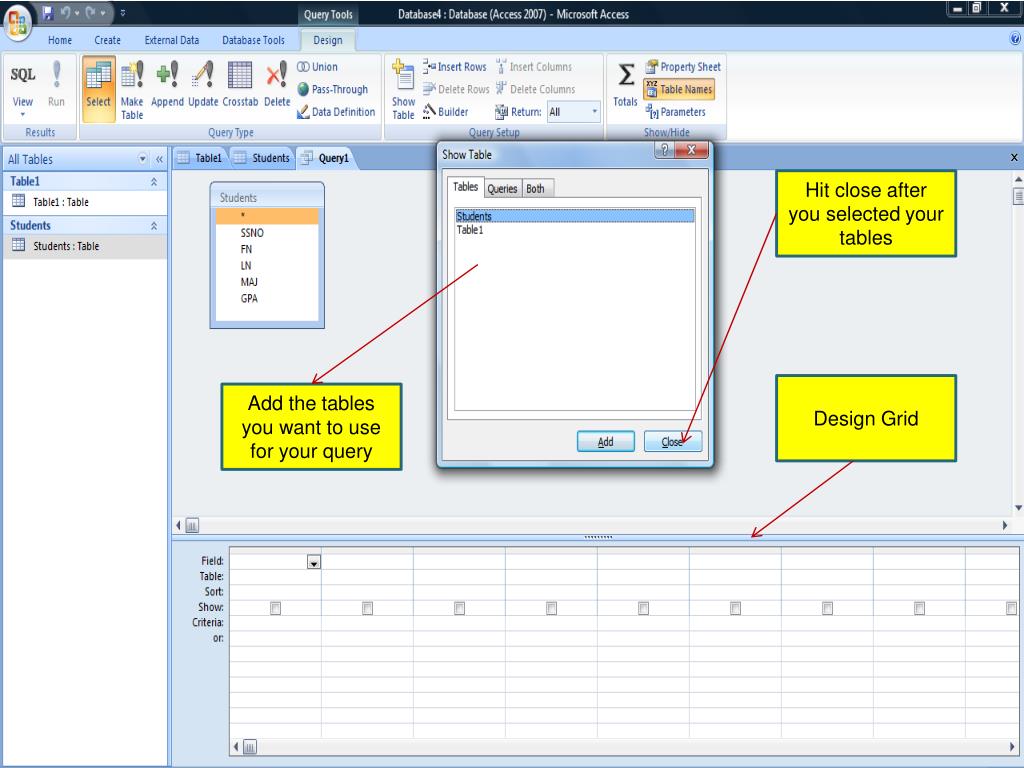Collapse the Students group in navigation pane
The image size is (1024, 768).
click(154, 225)
